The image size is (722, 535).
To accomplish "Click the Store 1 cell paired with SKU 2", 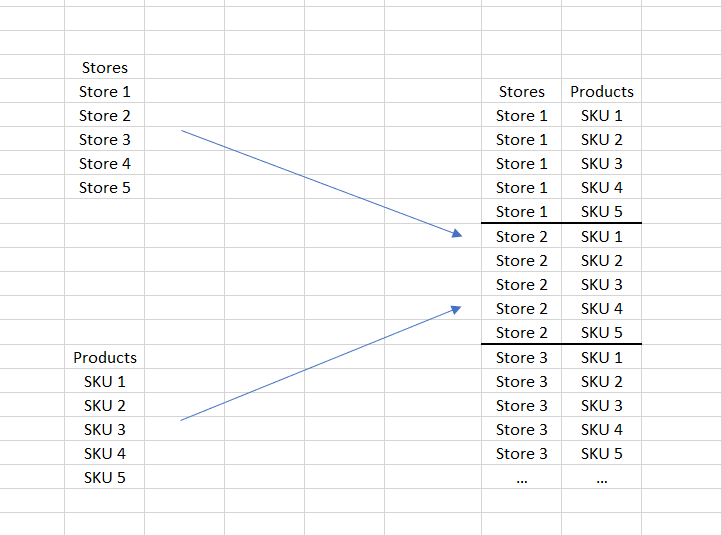I will click(x=522, y=140).
